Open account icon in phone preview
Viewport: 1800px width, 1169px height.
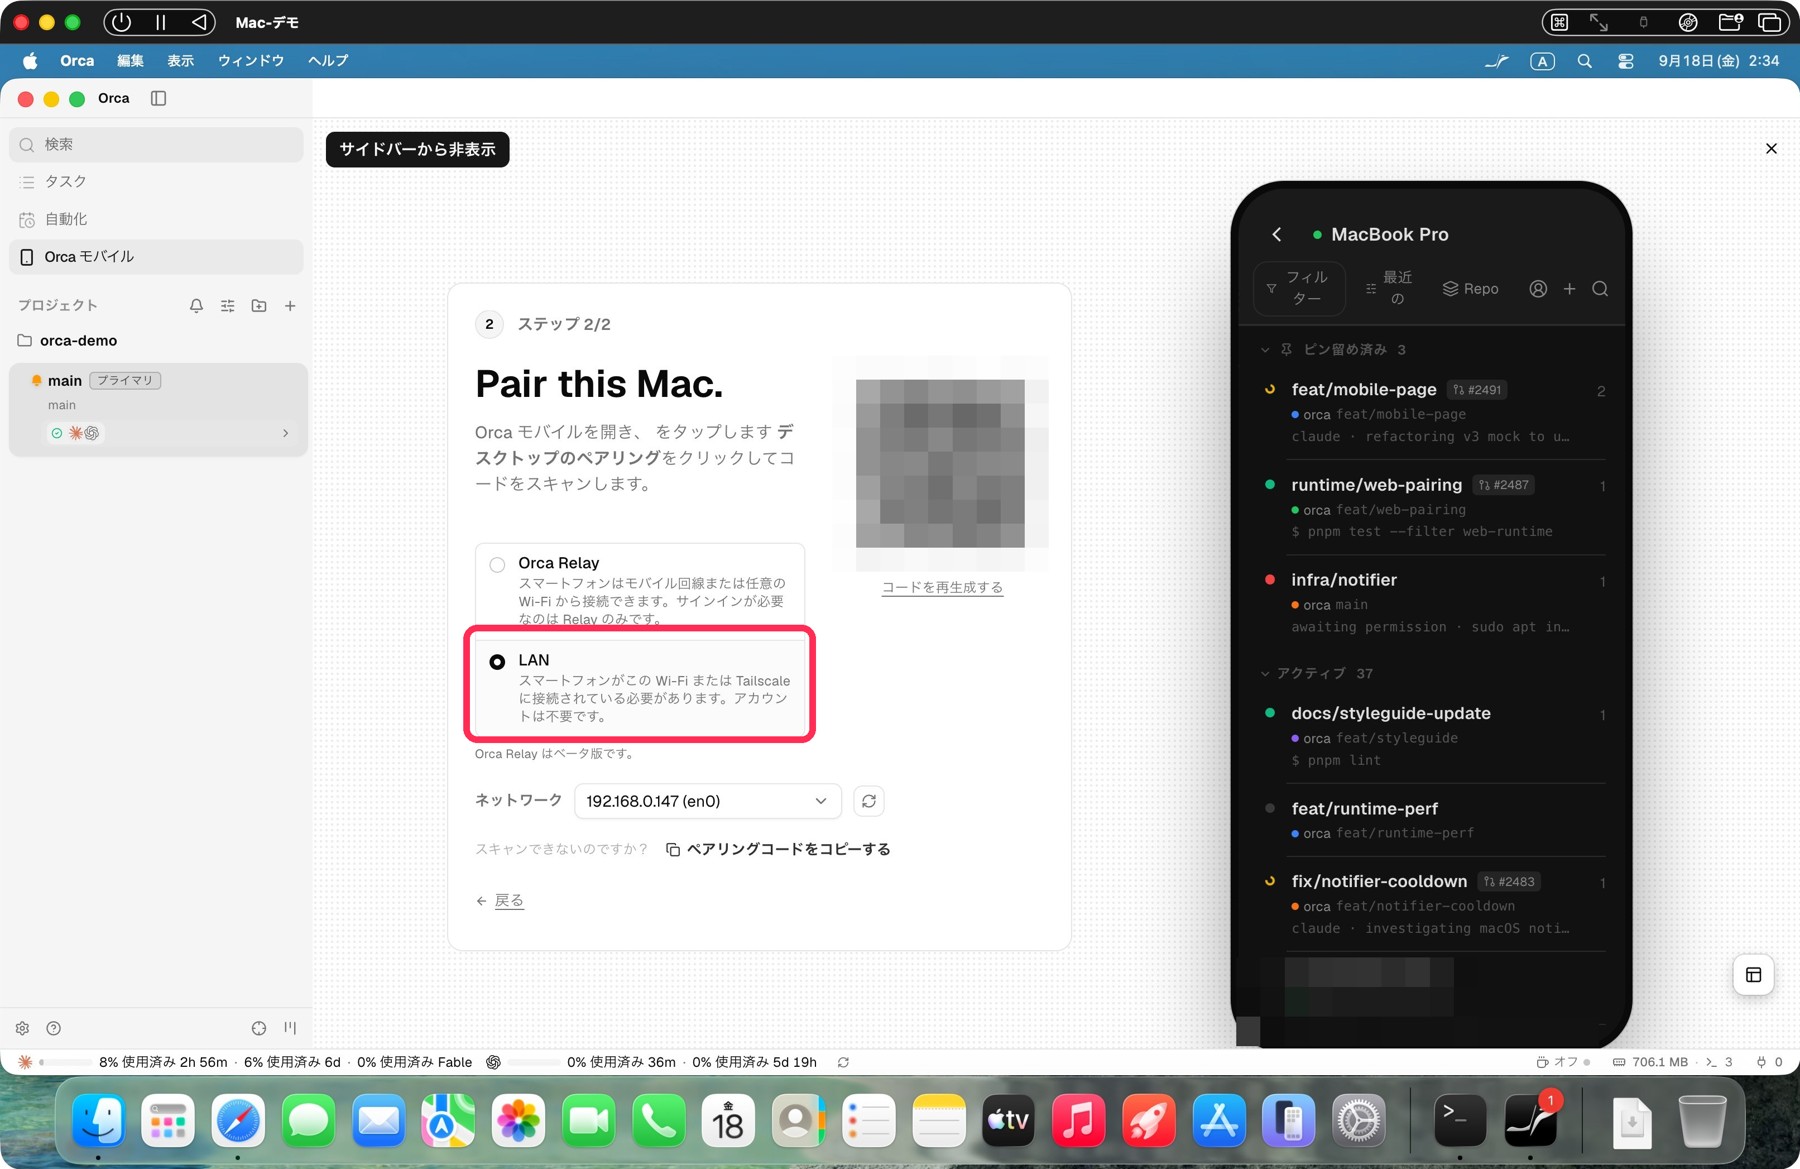1538,289
